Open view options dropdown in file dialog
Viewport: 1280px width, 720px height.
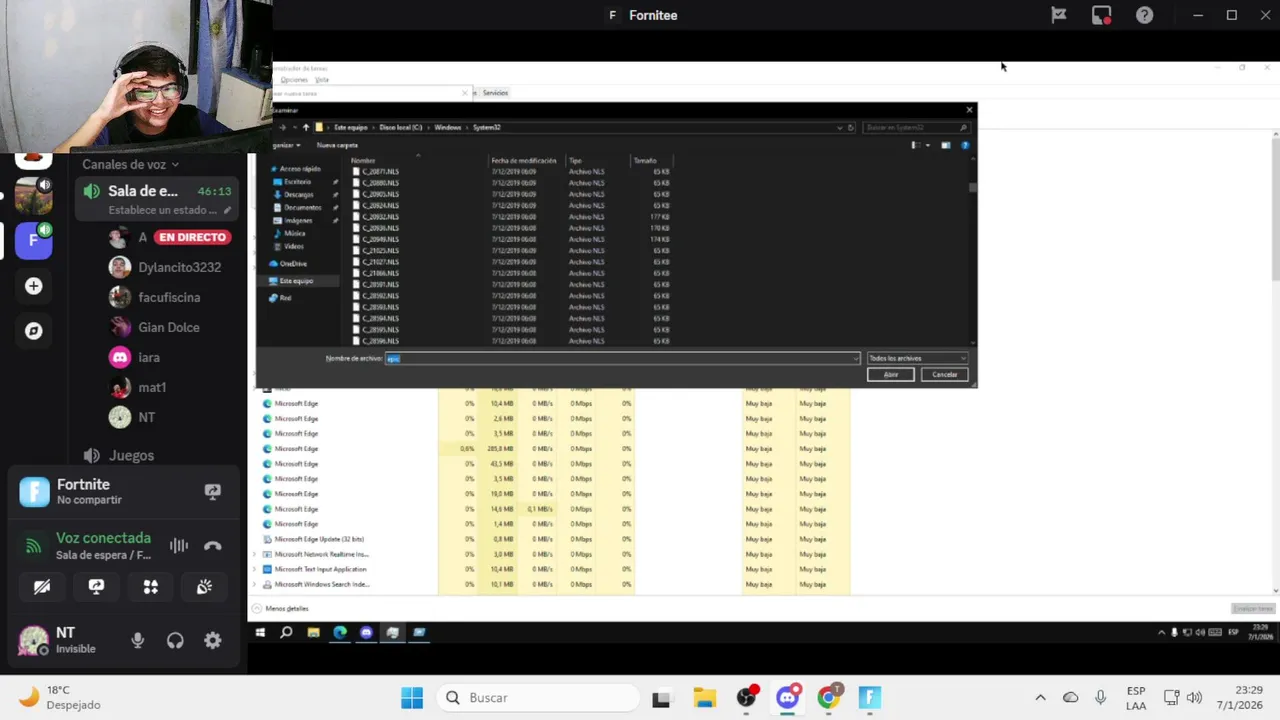click(928, 145)
